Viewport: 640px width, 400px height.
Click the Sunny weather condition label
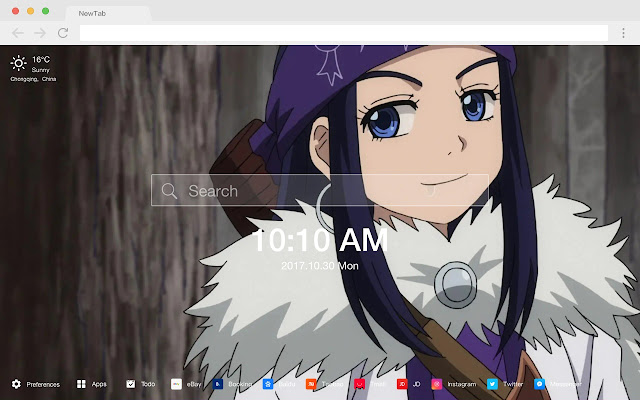[x=40, y=70]
